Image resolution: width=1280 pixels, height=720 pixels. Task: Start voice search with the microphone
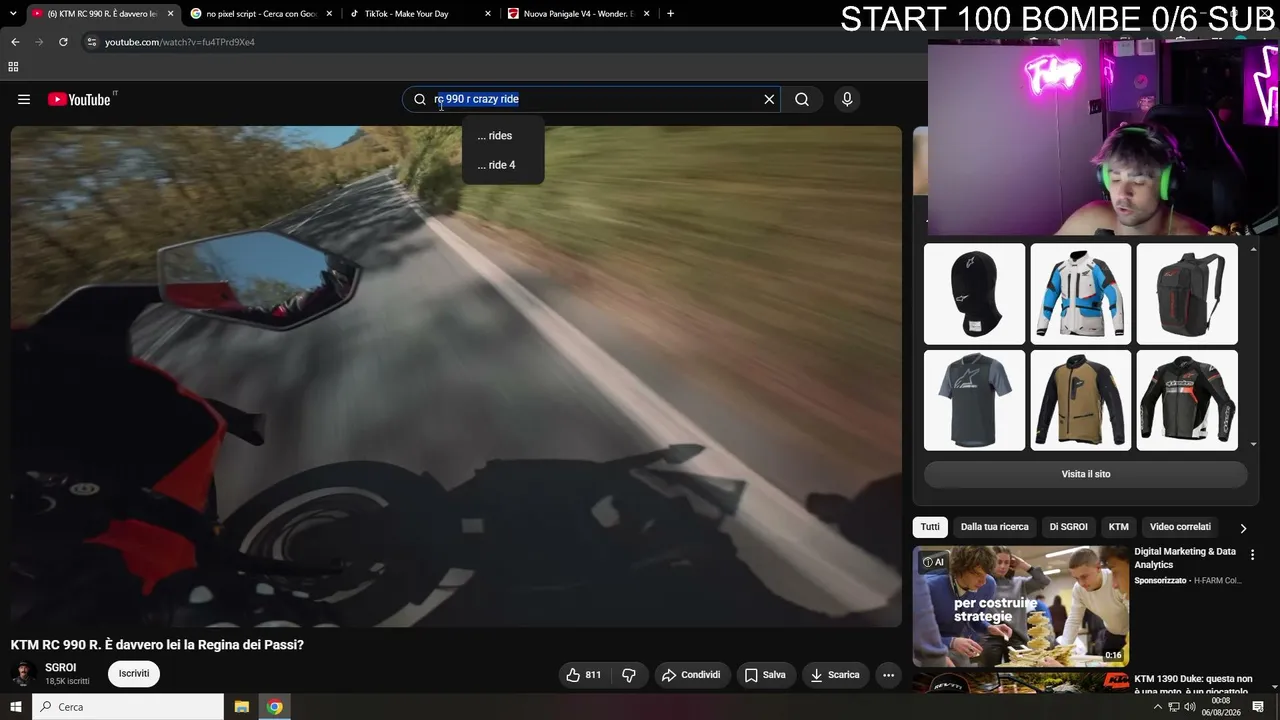coord(847,99)
